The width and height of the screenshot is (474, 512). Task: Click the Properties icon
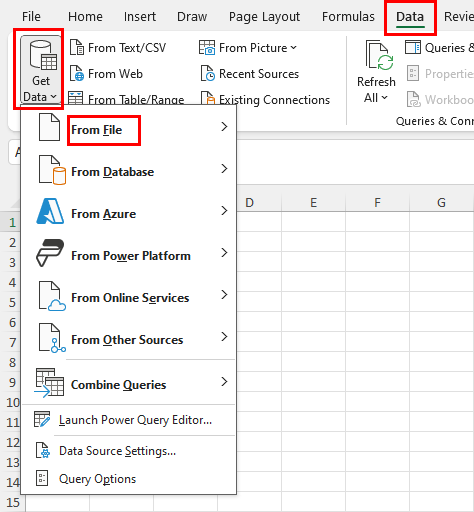pyautogui.click(x=413, y=73)
